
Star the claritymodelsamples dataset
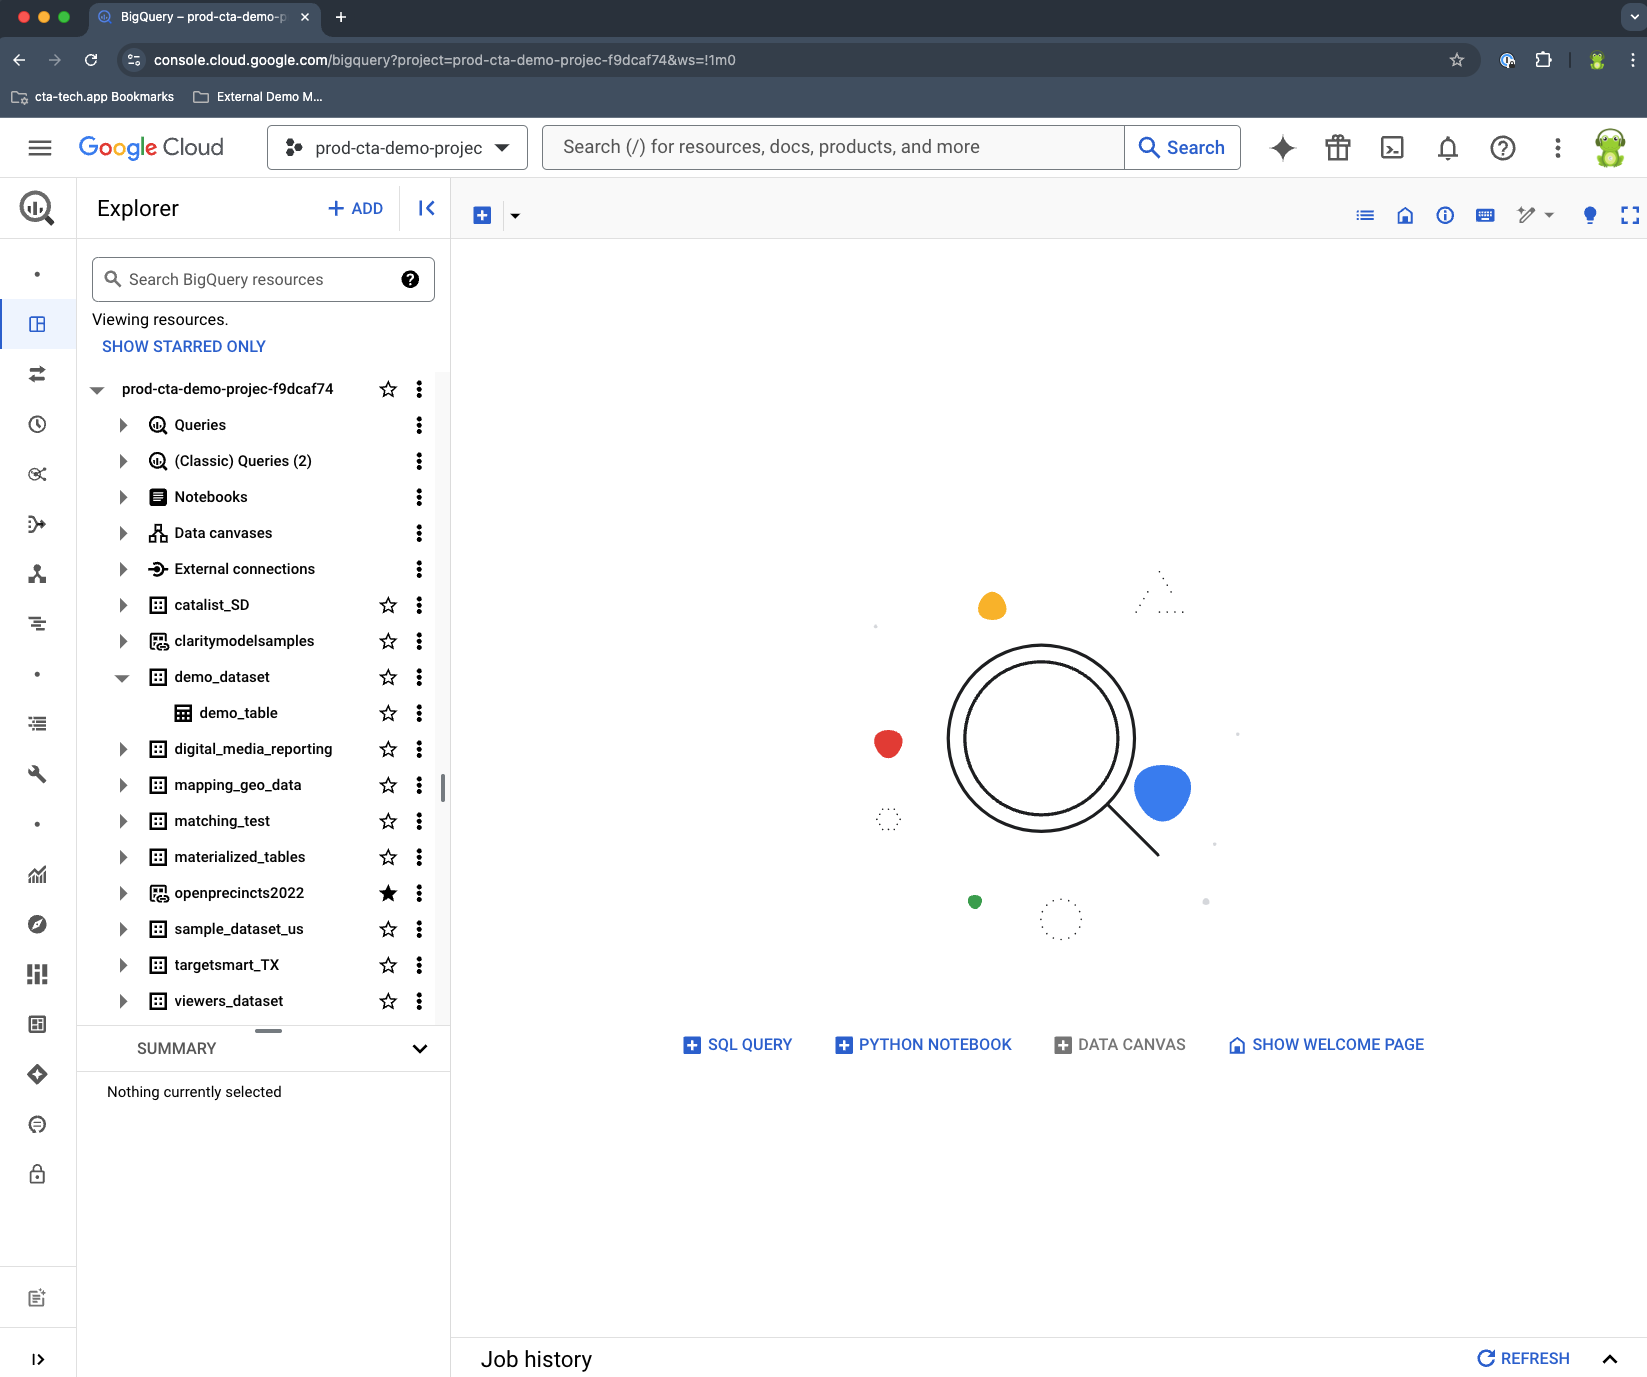[x=388, y=641]
